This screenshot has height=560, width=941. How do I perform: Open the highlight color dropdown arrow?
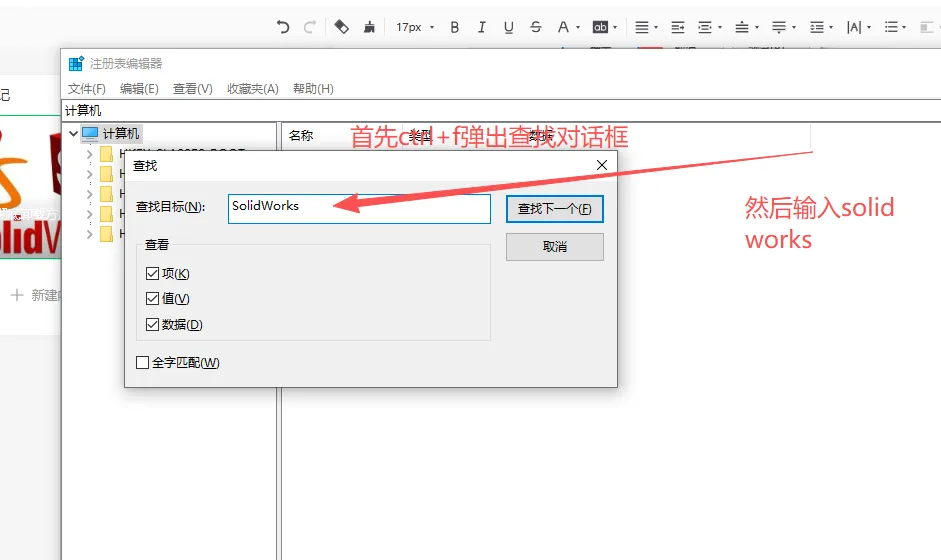pyautogui.click(x=615, y=28)
